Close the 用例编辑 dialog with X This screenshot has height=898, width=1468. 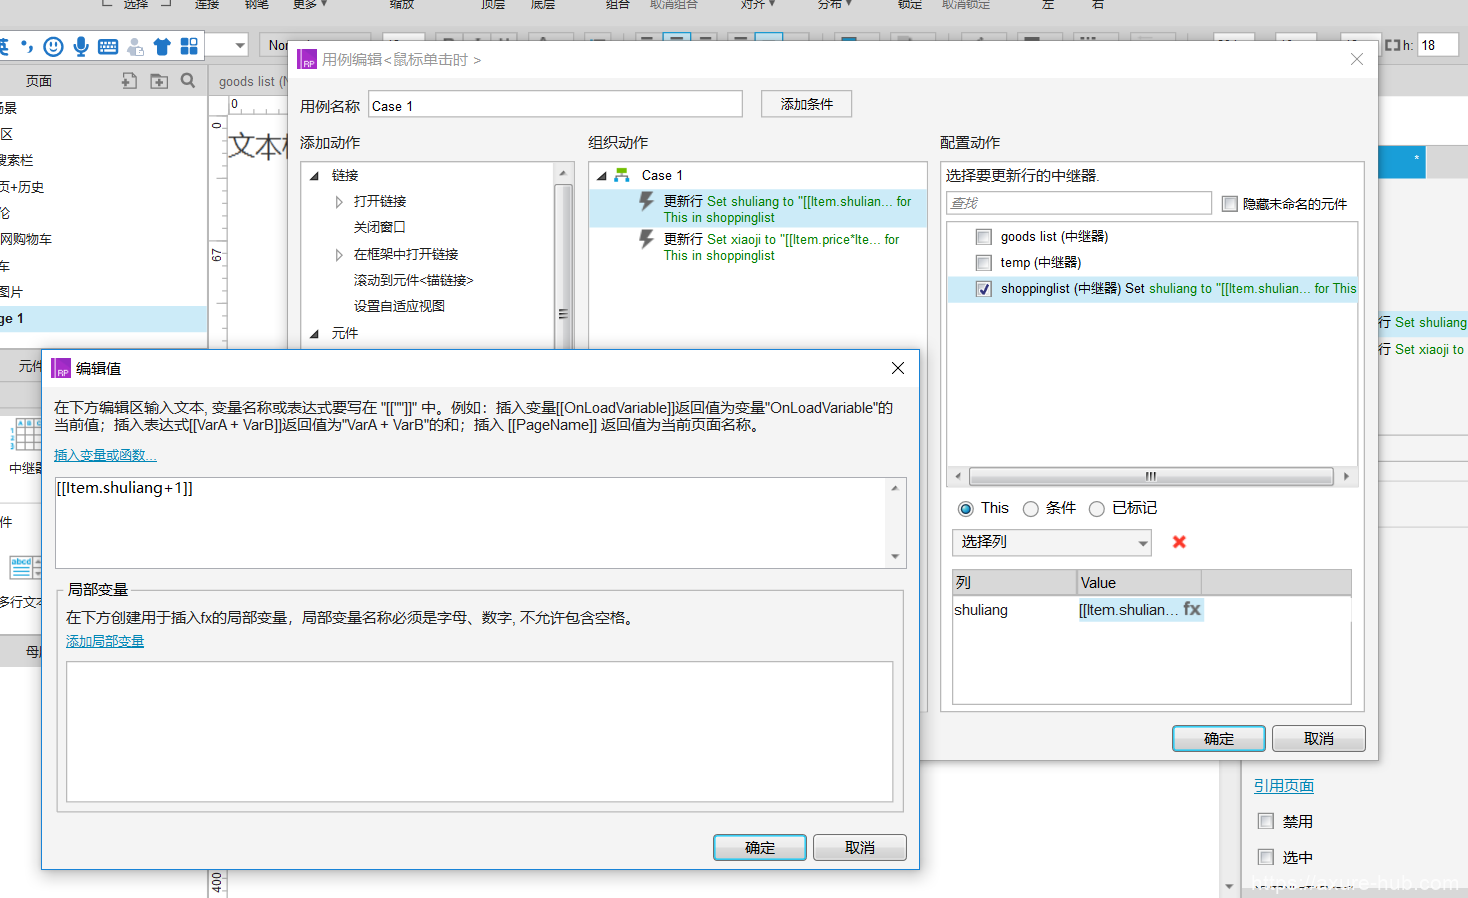point(1357,59)
